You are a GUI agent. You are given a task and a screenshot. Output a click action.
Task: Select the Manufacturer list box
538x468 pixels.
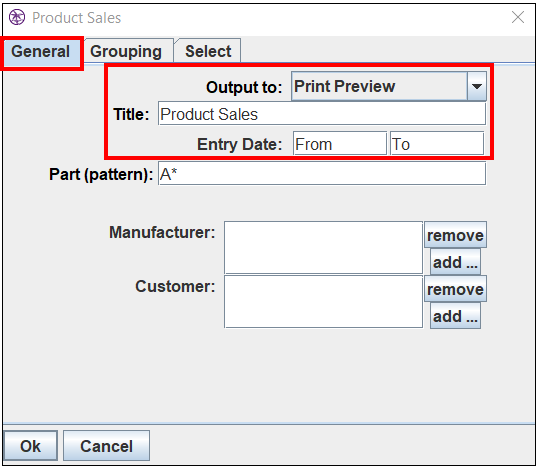click(323, 247)
